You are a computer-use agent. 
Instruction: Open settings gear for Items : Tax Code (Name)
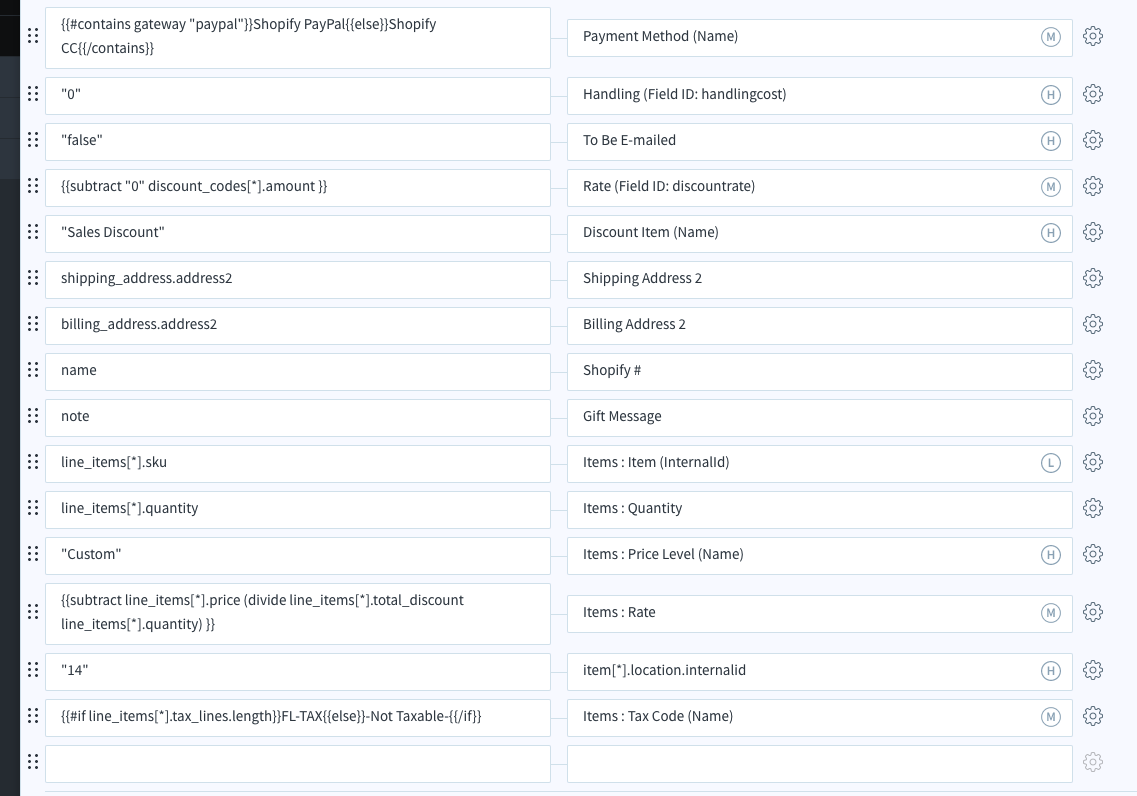(x=1093, y=716)
